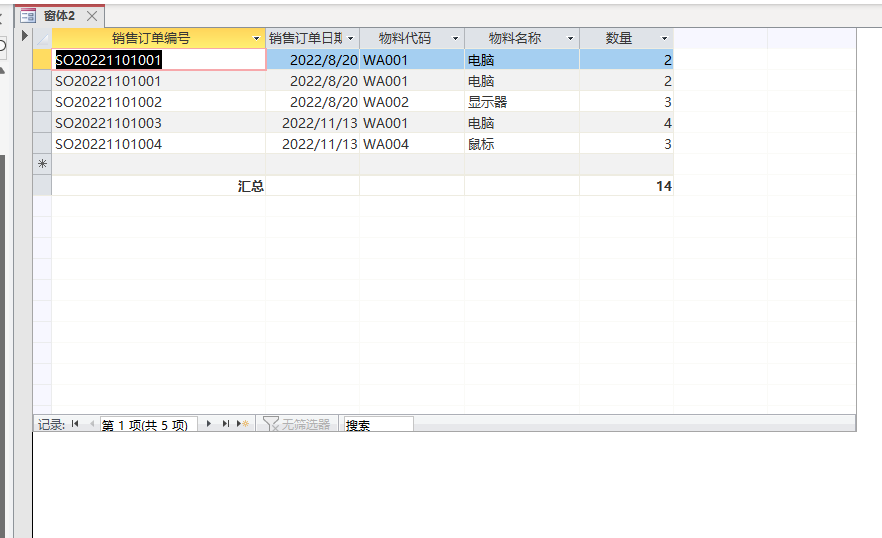
Task: Click the current record number box
Action: (148, 425)
